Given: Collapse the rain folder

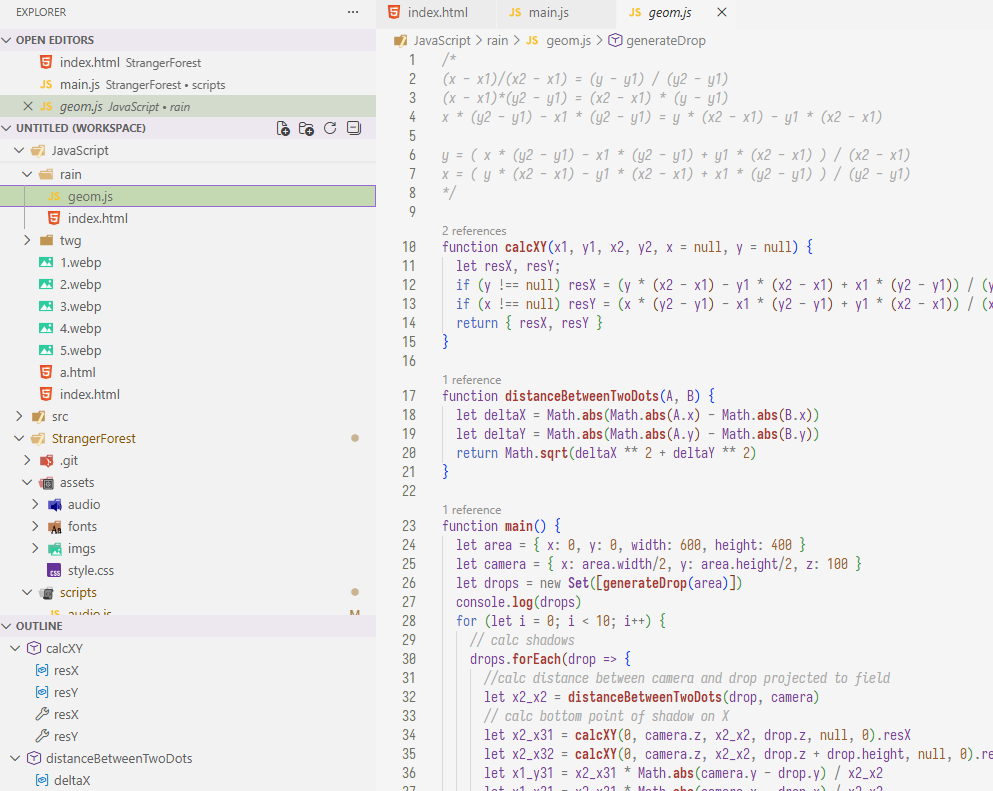Looking at the screenshot, I should pyautogui.click(x=27, y=174).
